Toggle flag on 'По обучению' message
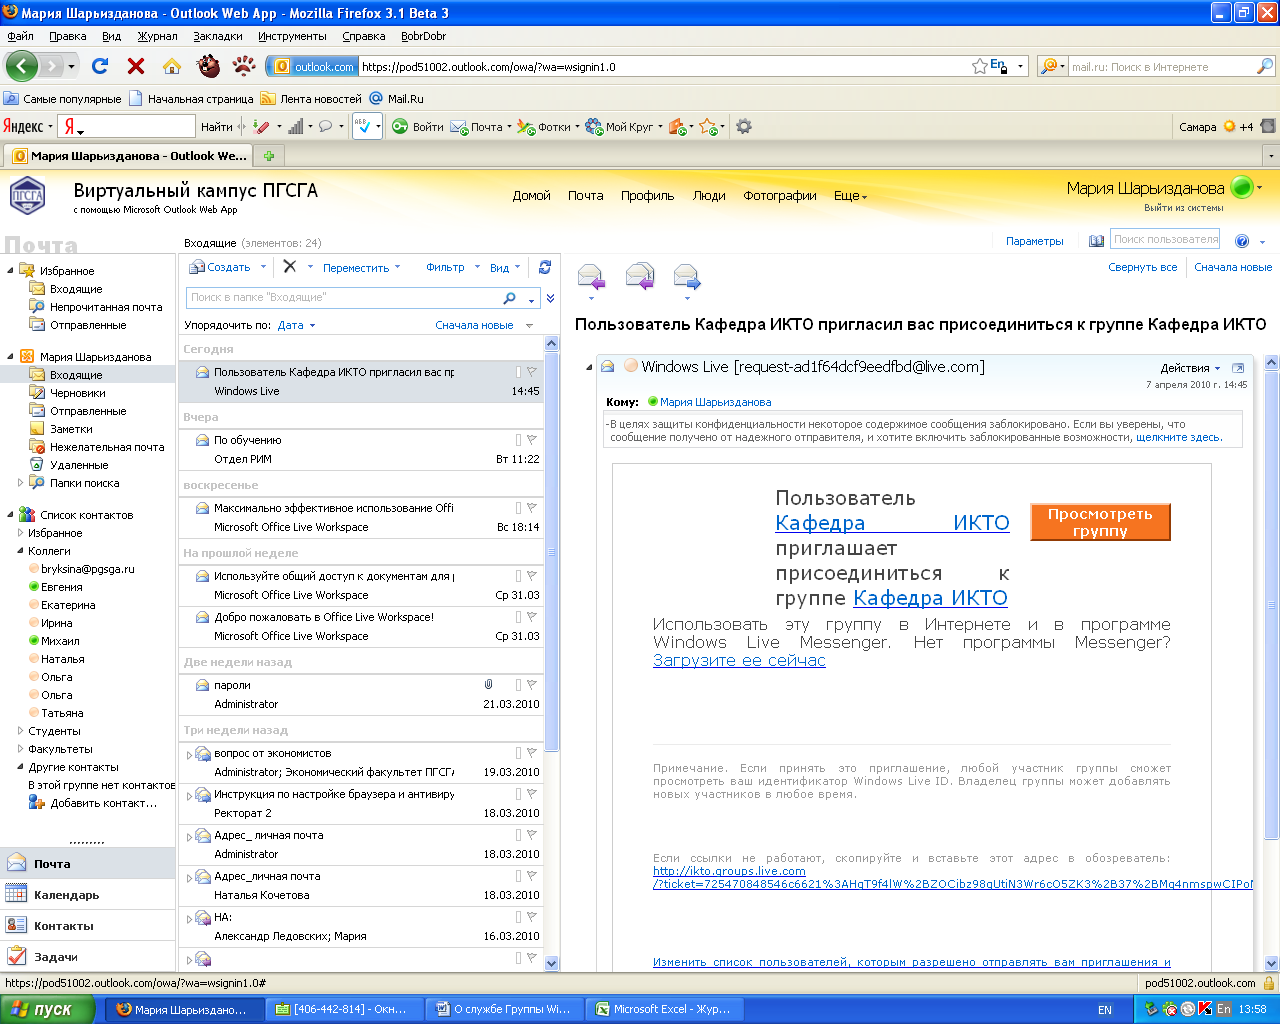 click(532, 440)
